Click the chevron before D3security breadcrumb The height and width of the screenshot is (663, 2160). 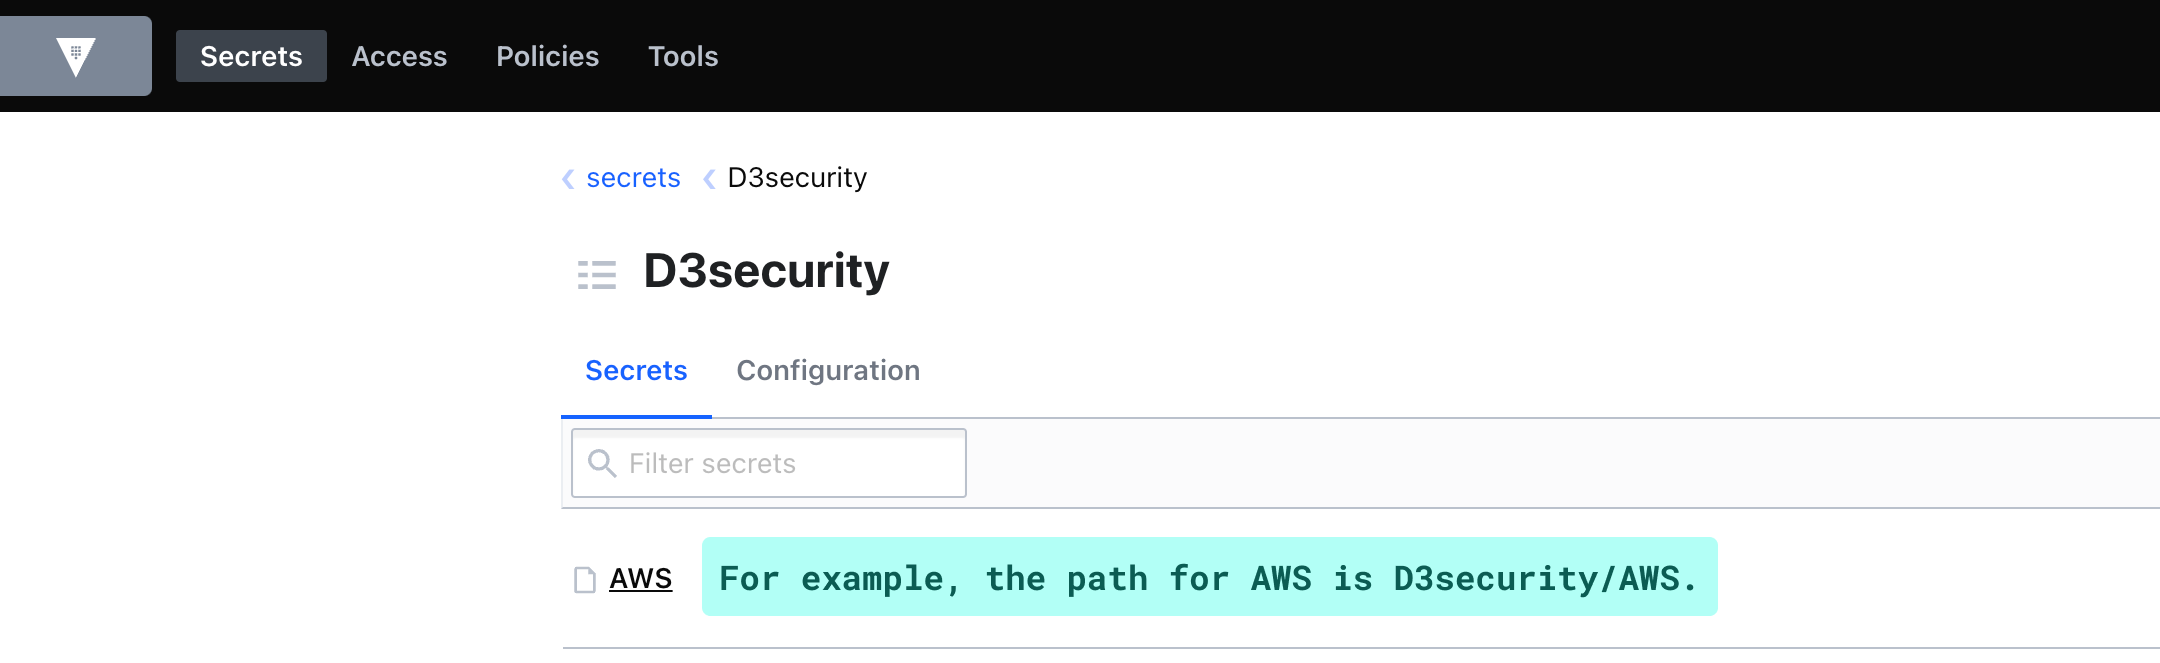(x=709, y=179)
